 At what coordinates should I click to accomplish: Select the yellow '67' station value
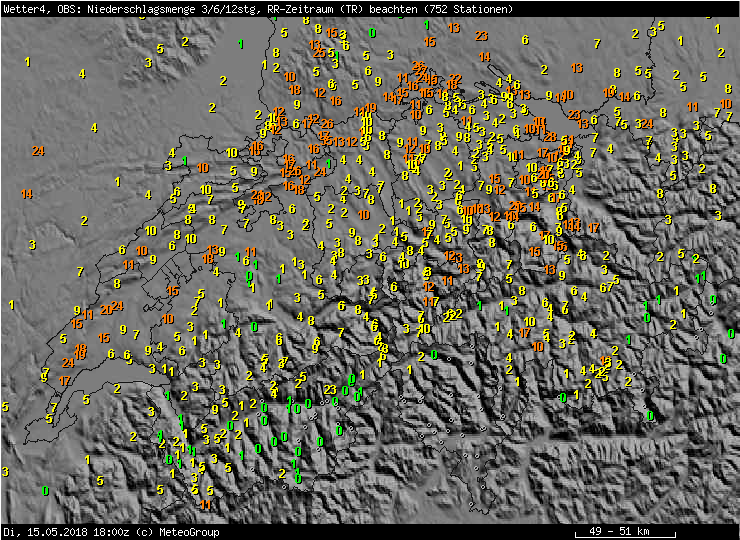point(606,287)
